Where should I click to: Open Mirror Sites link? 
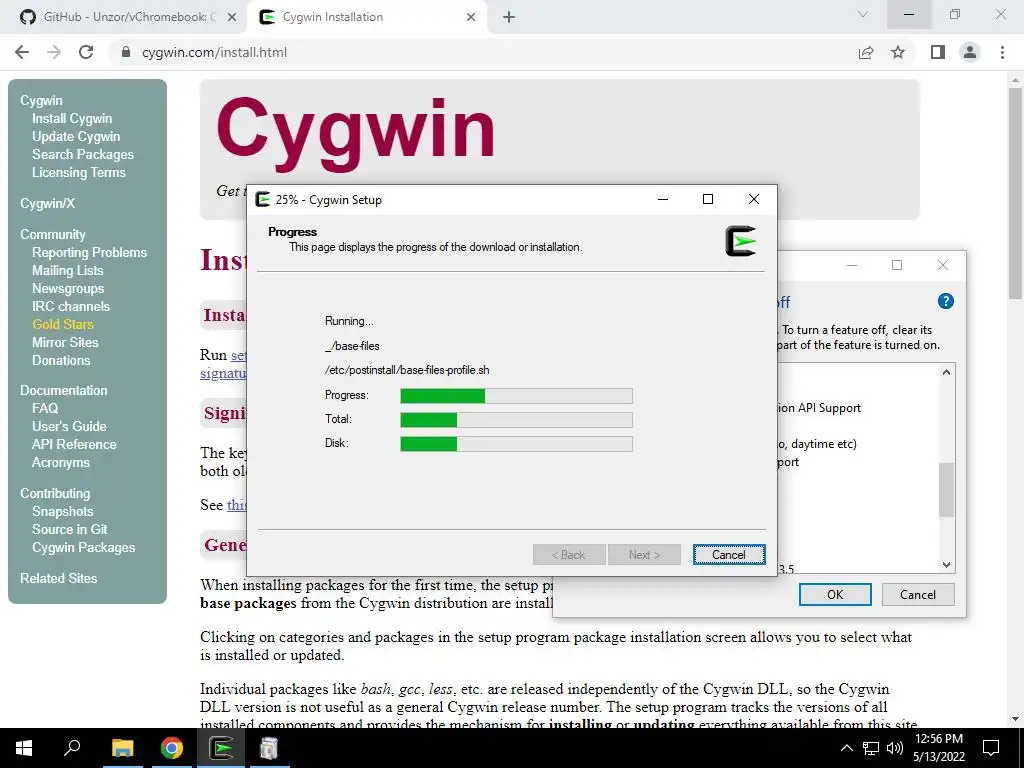(65, 342)
